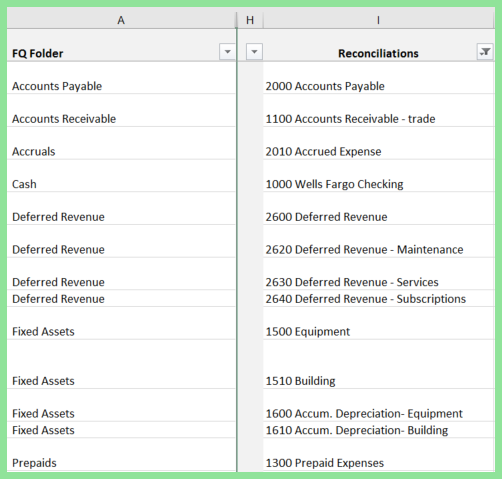
Task: Select the '1300 Prepaid Expenses' cell
Action: click(x=378, y=454)
